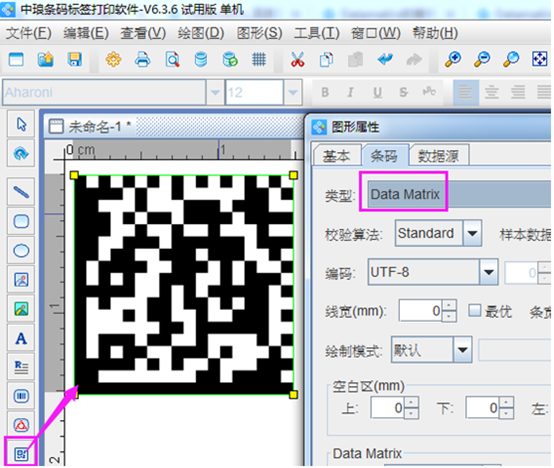
Task: Enable the 最优 checkbox
Action: [x=475, y=311]
